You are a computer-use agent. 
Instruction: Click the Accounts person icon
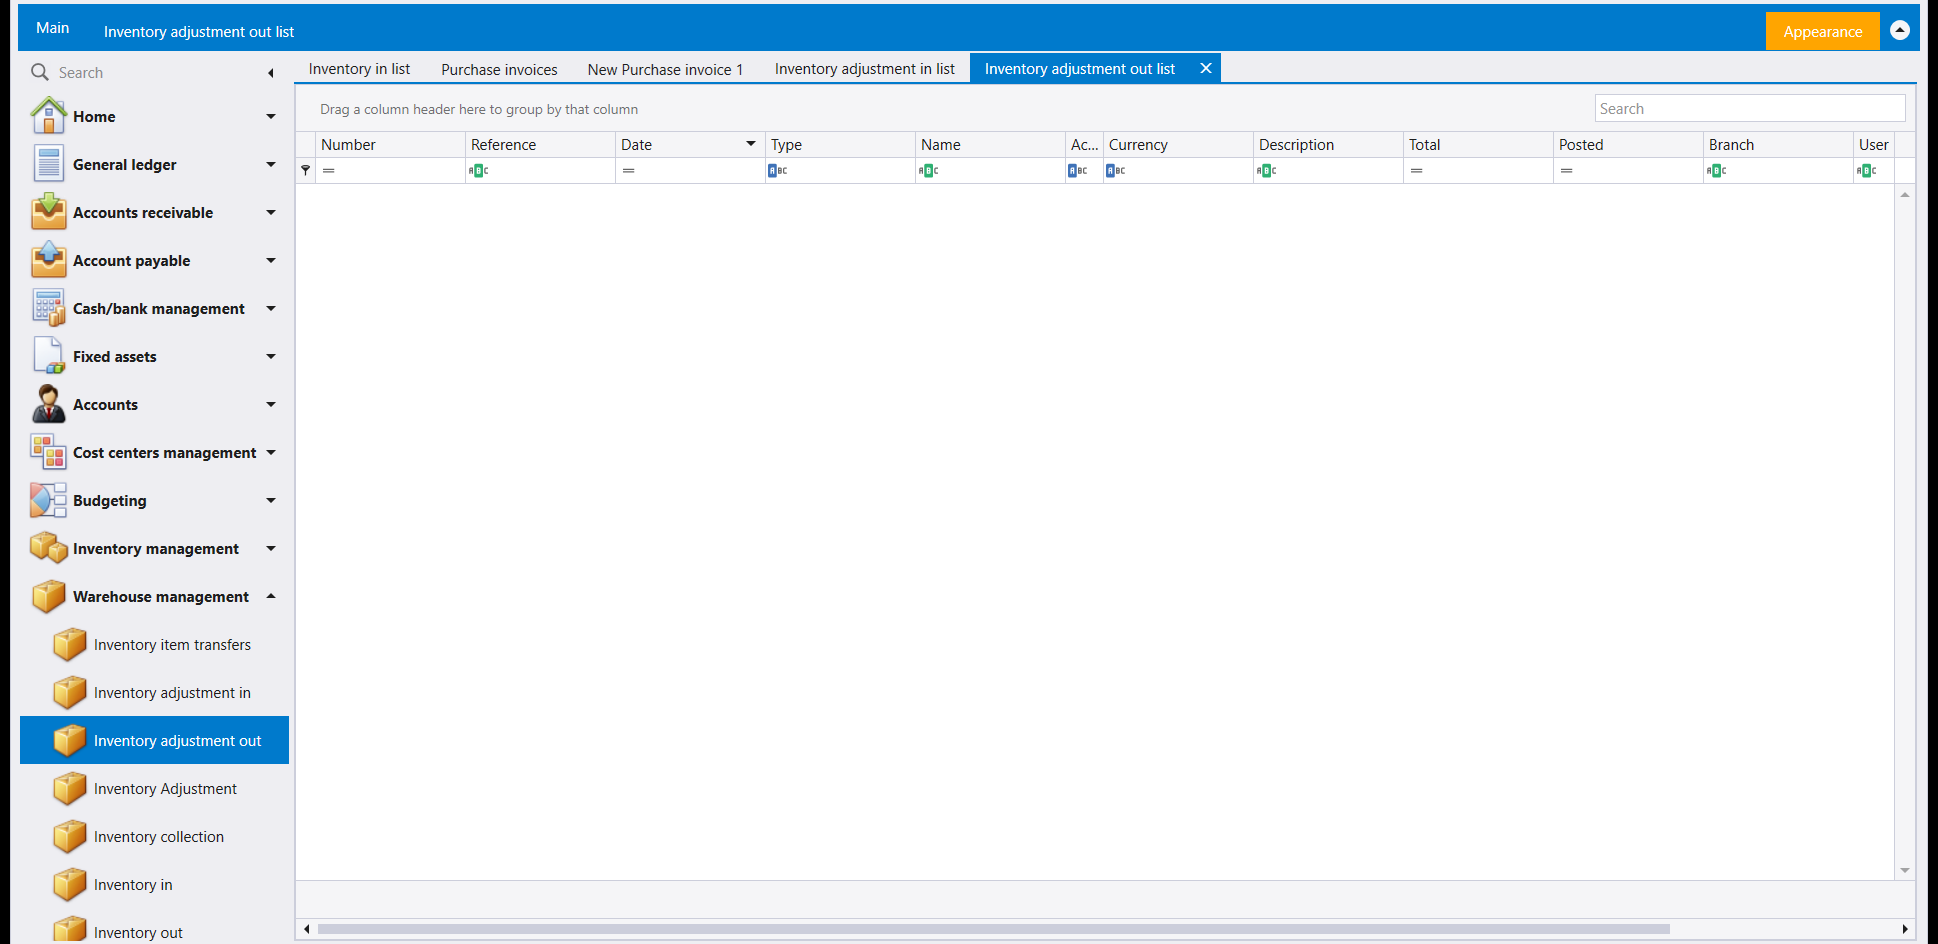click(48, 404)
